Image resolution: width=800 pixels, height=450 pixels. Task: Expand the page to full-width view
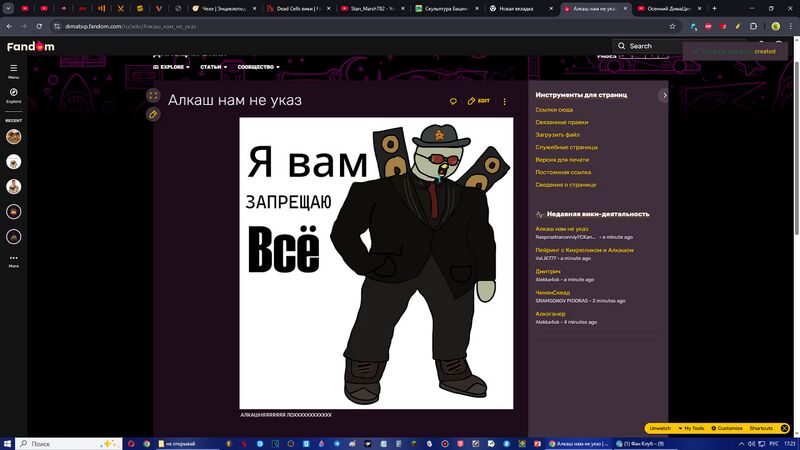(153, 95)
